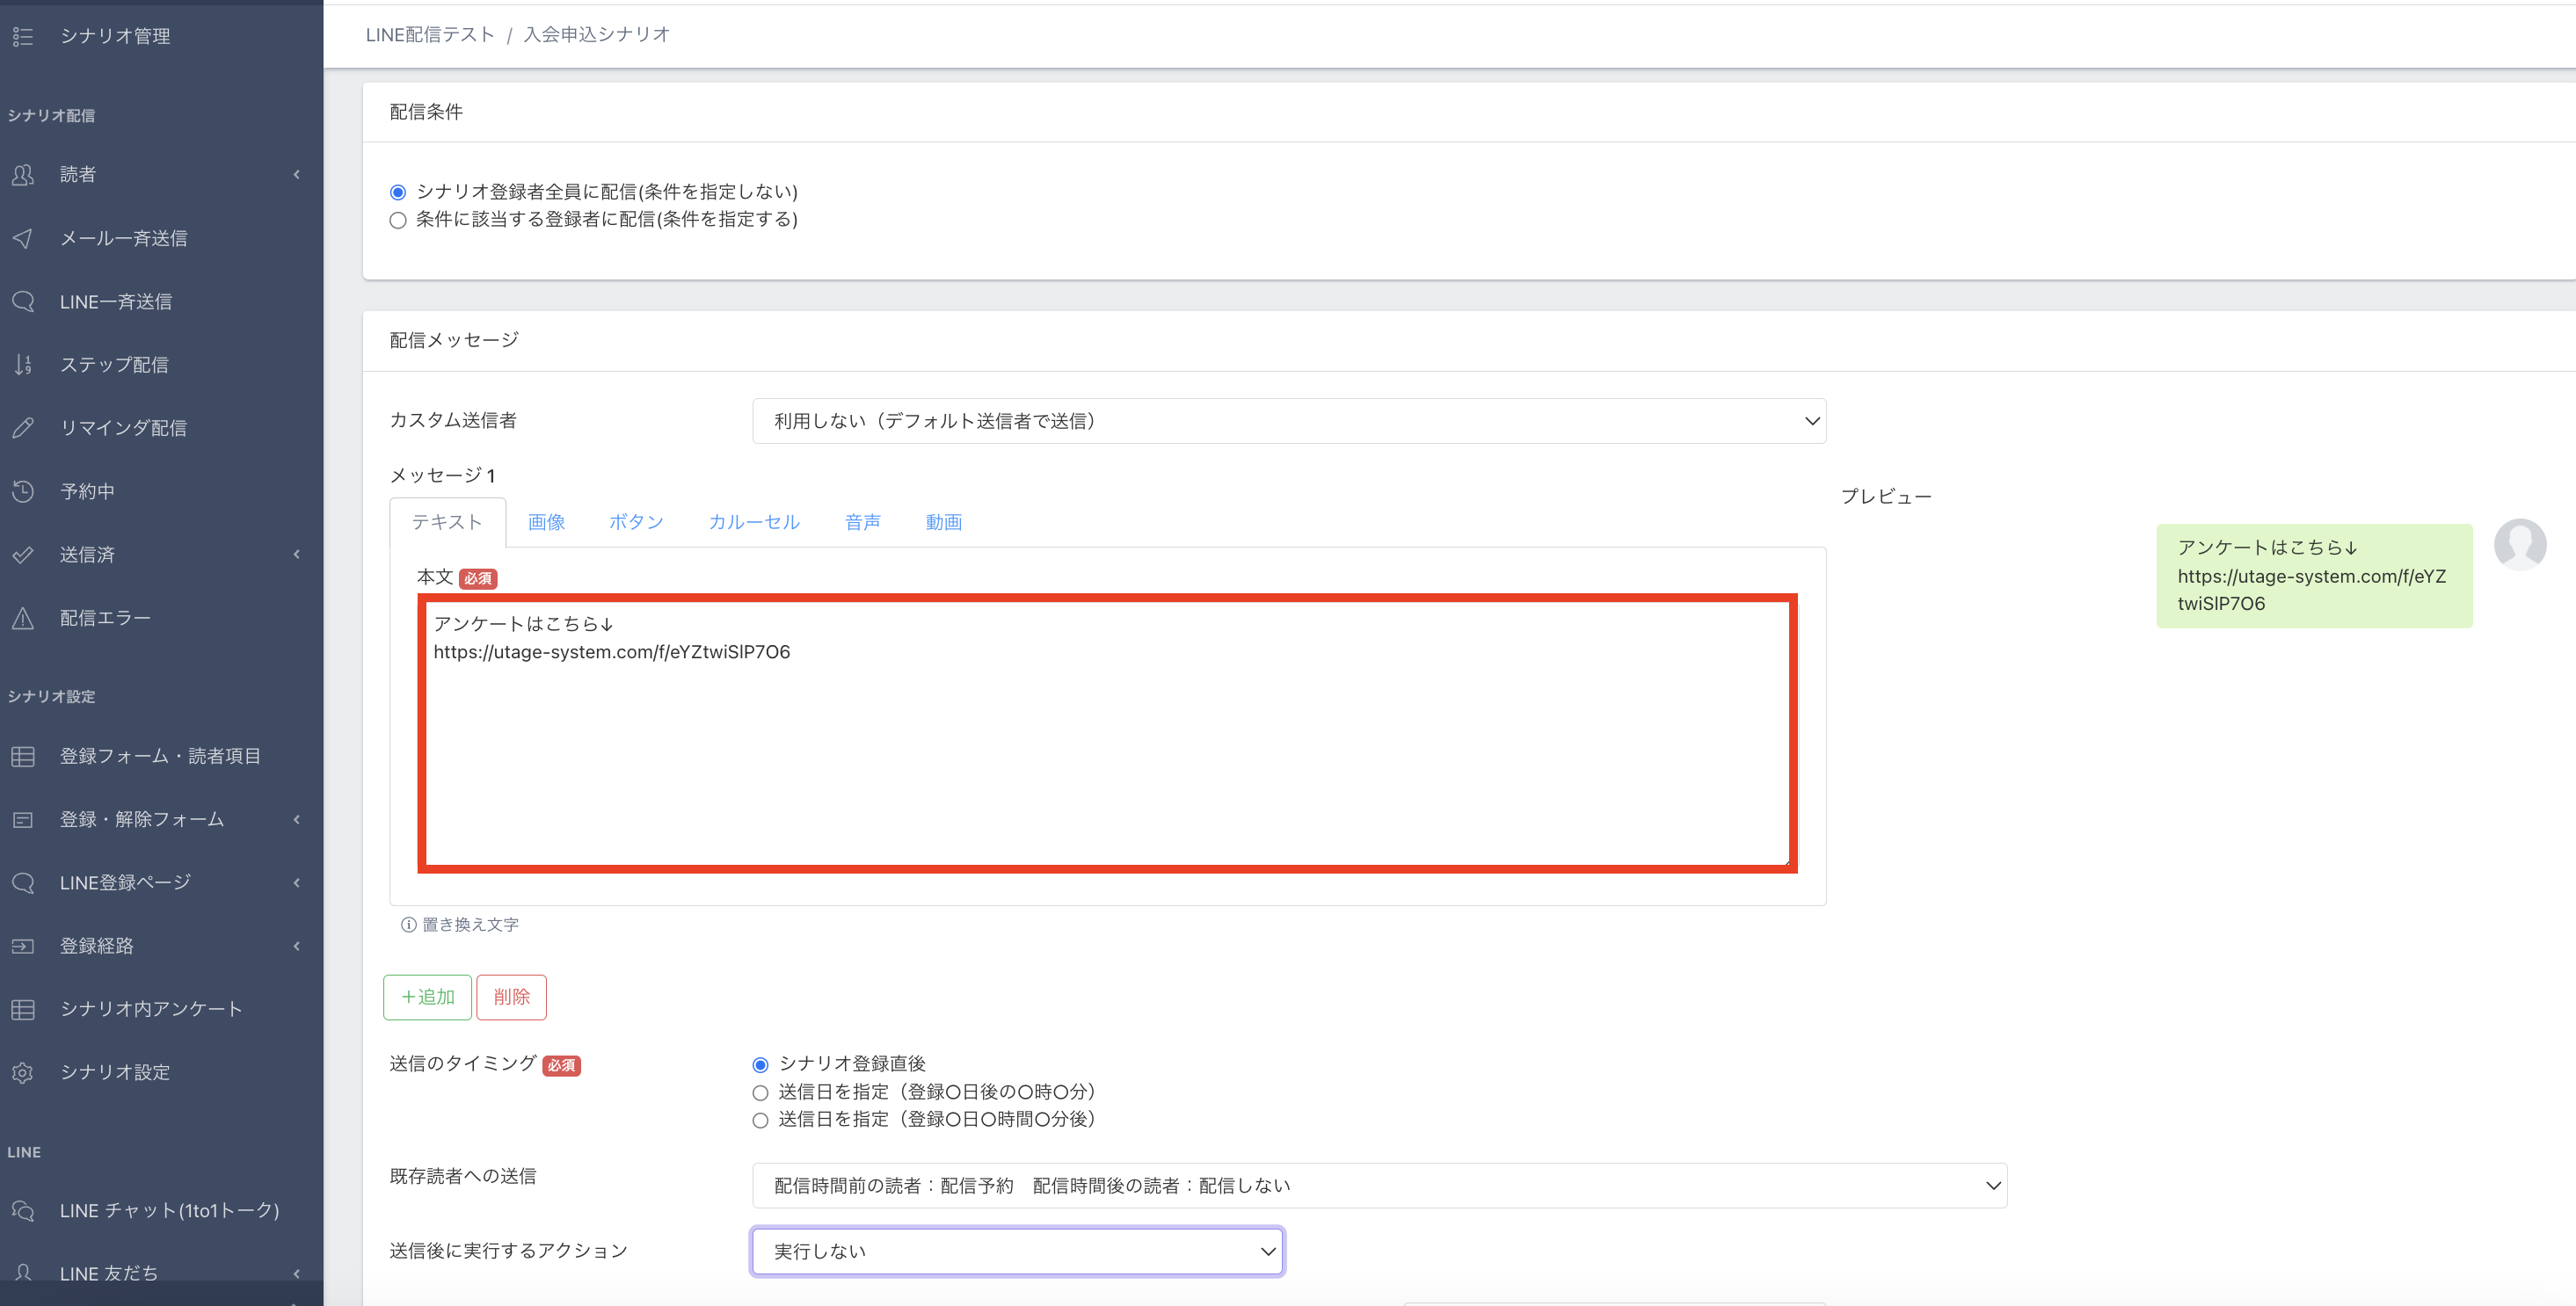This screenshot has height=1306, width=2576.
Task: Click the warning triangle icon for 配信エラー
Action: tap(23, 618)
